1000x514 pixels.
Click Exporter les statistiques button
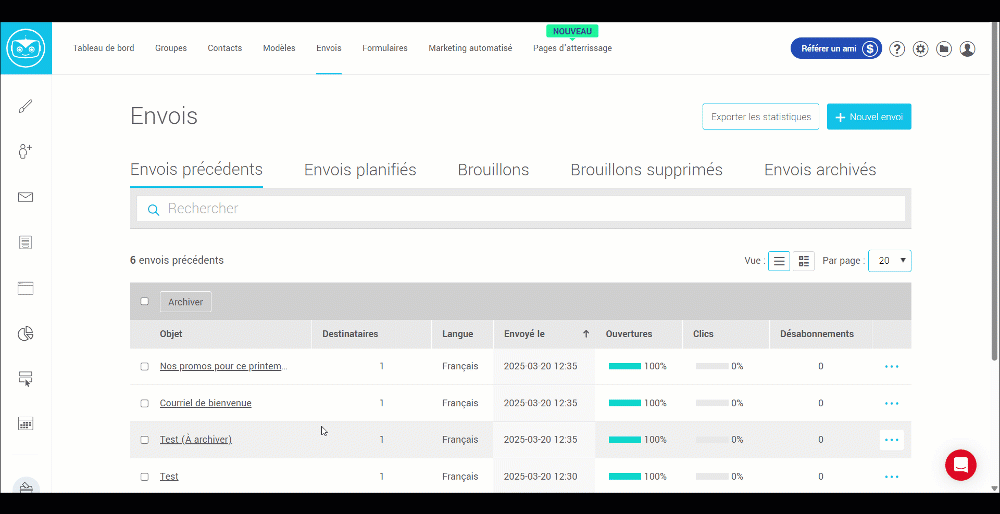point(760,117)
